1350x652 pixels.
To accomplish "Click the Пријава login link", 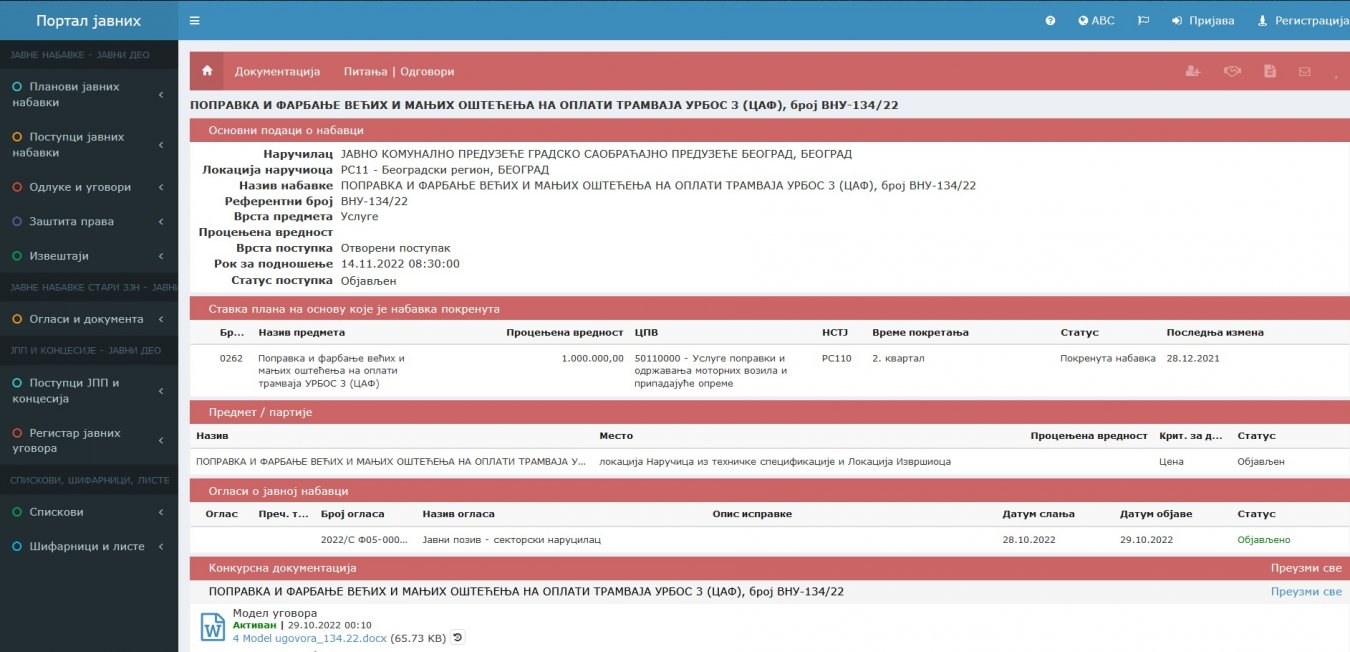I will coord(1203,20).
